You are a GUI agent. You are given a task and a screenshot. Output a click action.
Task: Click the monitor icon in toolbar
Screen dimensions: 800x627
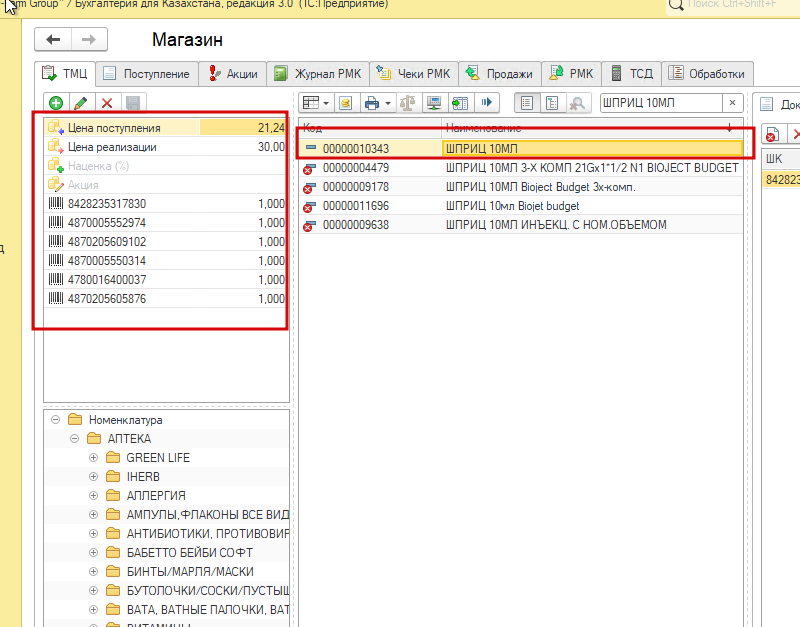coord(434,103)
